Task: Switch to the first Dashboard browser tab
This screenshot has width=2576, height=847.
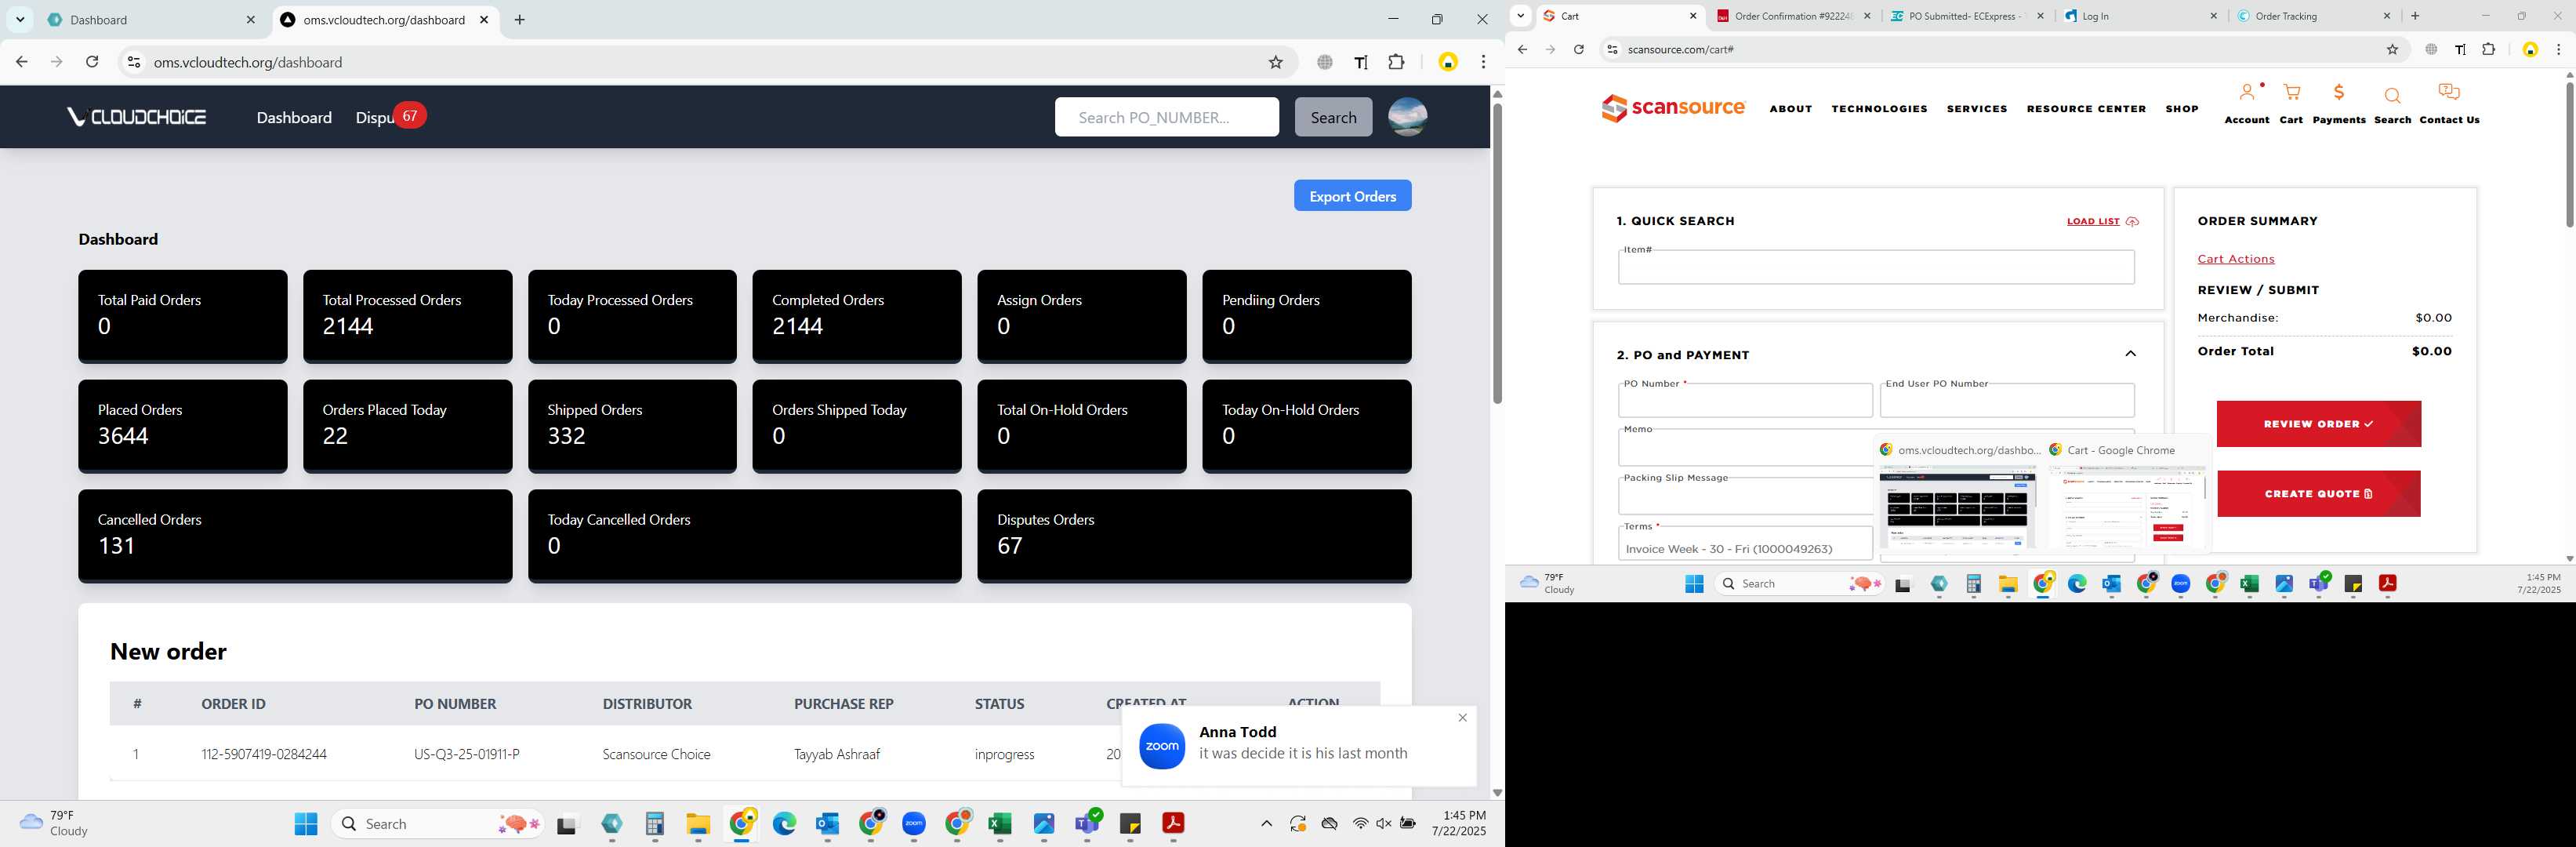Action: click(152, 20)
